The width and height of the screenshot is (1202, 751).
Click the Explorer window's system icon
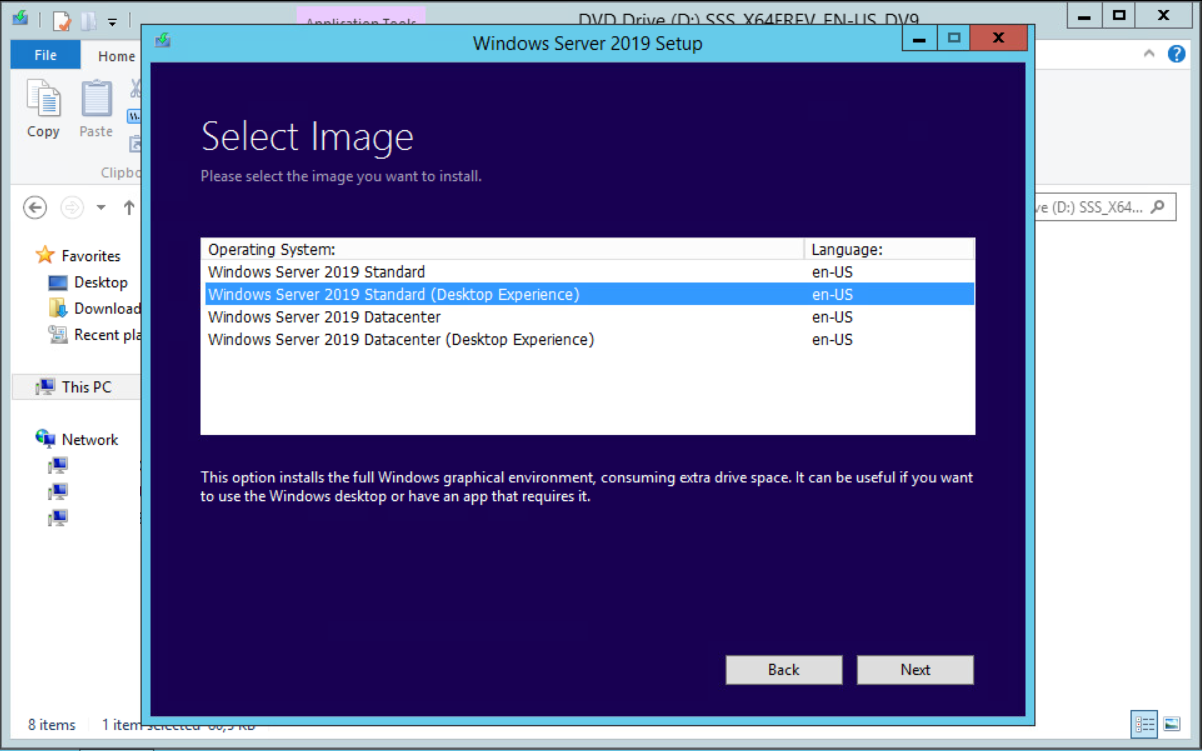(x=20, y=19)
